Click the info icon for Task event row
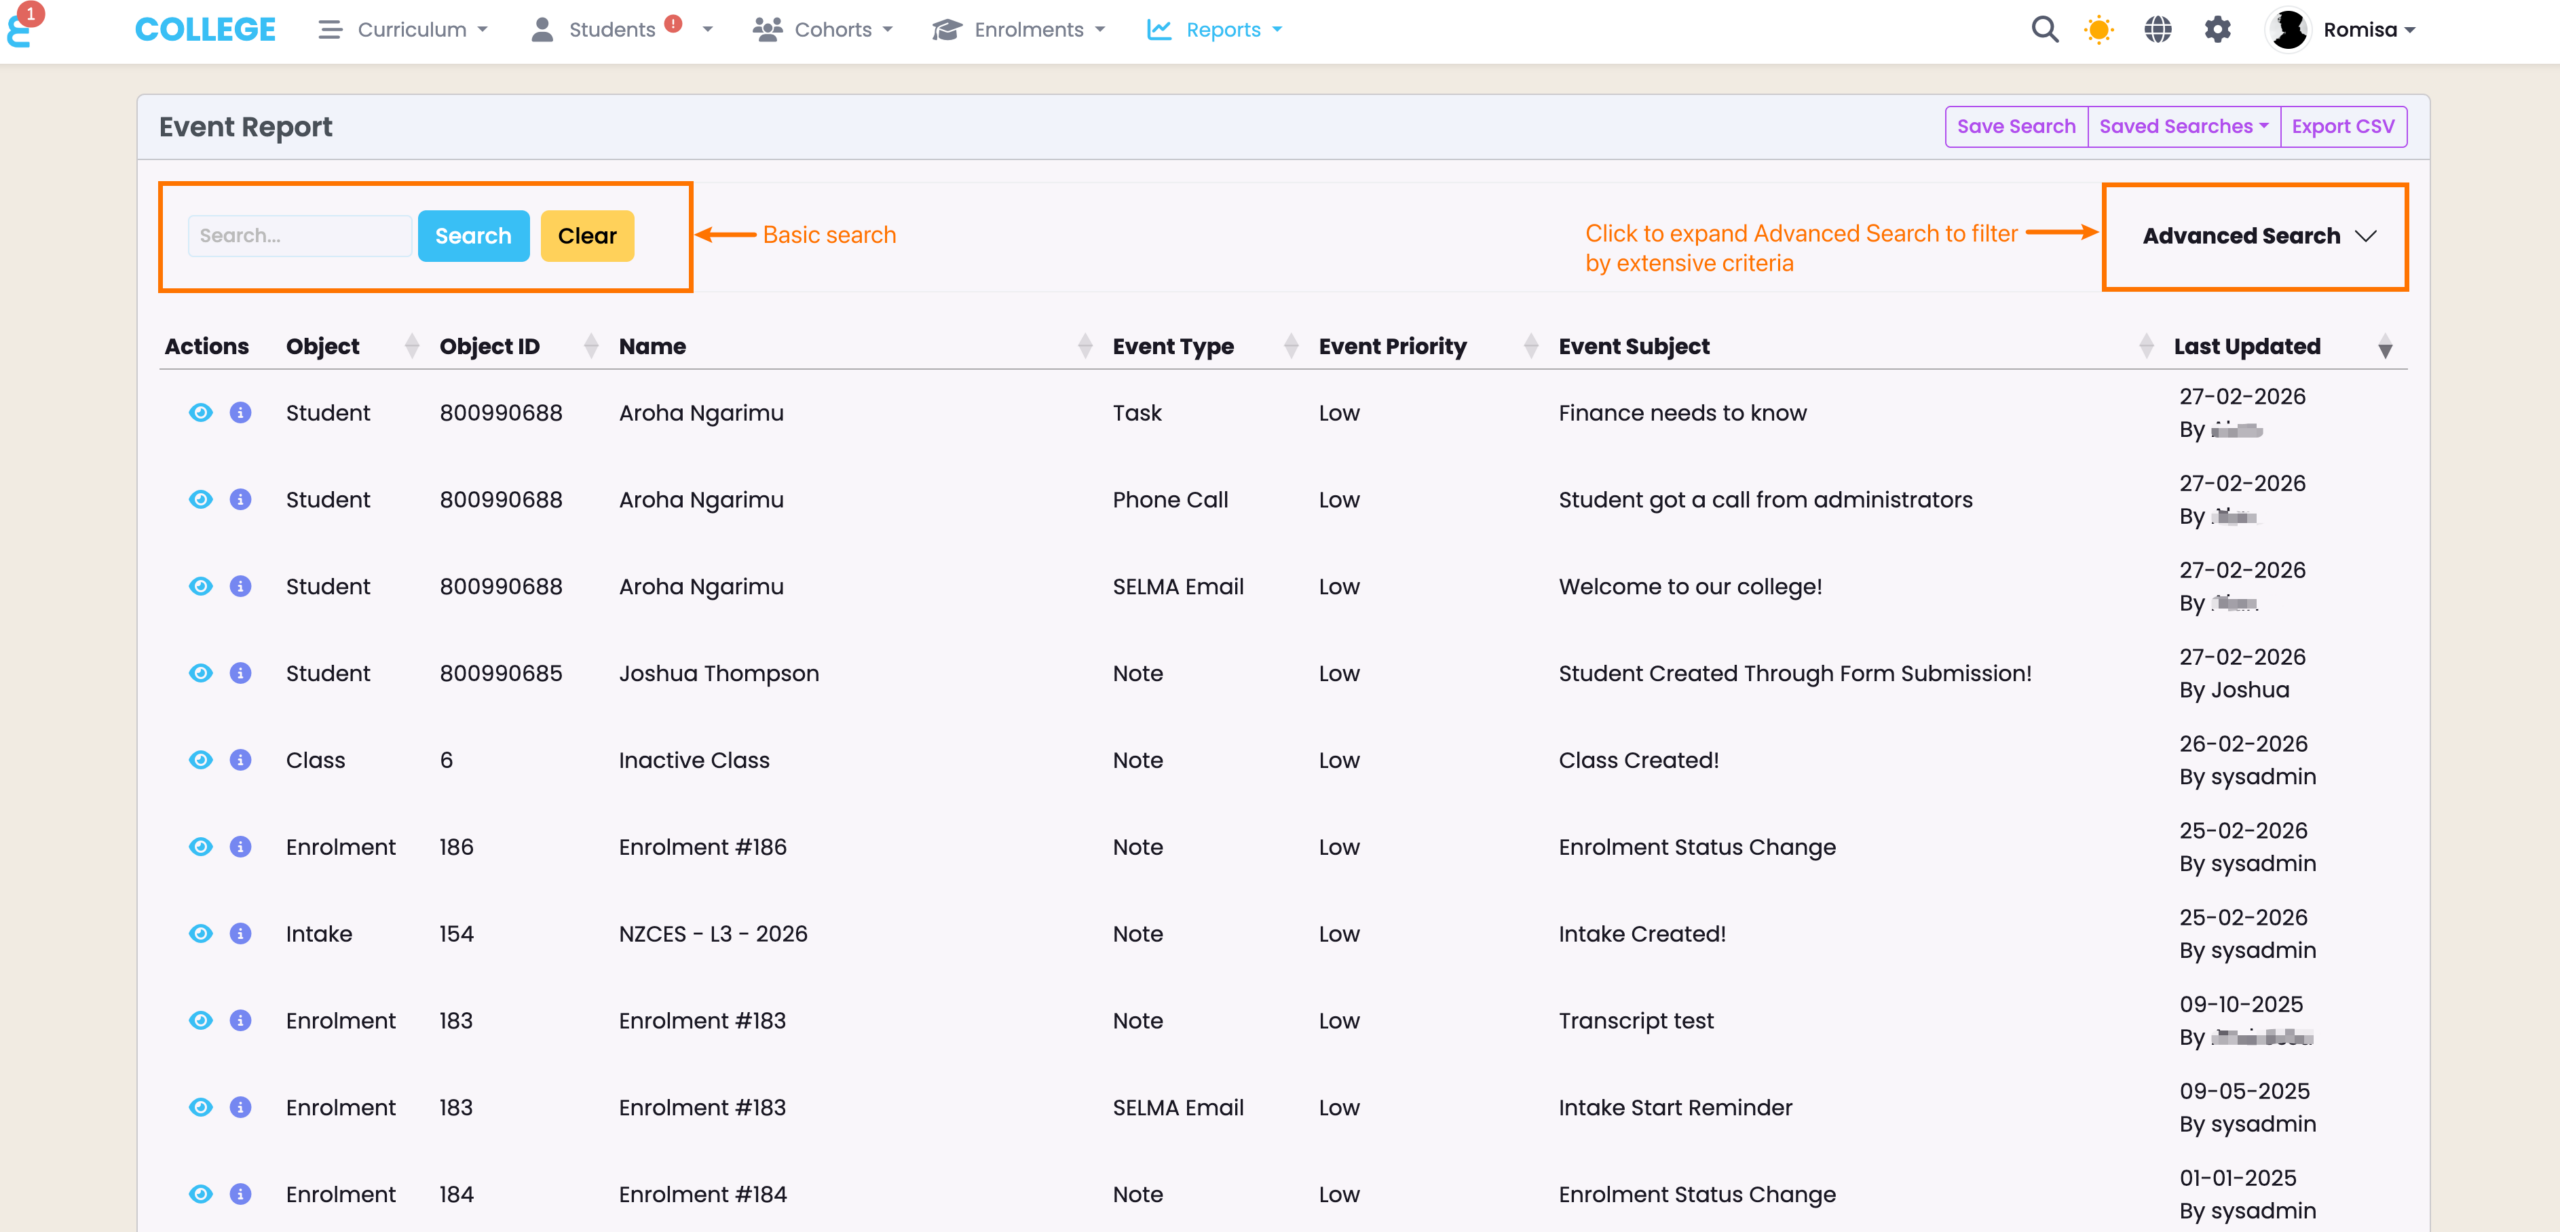Image resolution: width=2560 pixels, height=1232 pixels. tap(240, 413)
